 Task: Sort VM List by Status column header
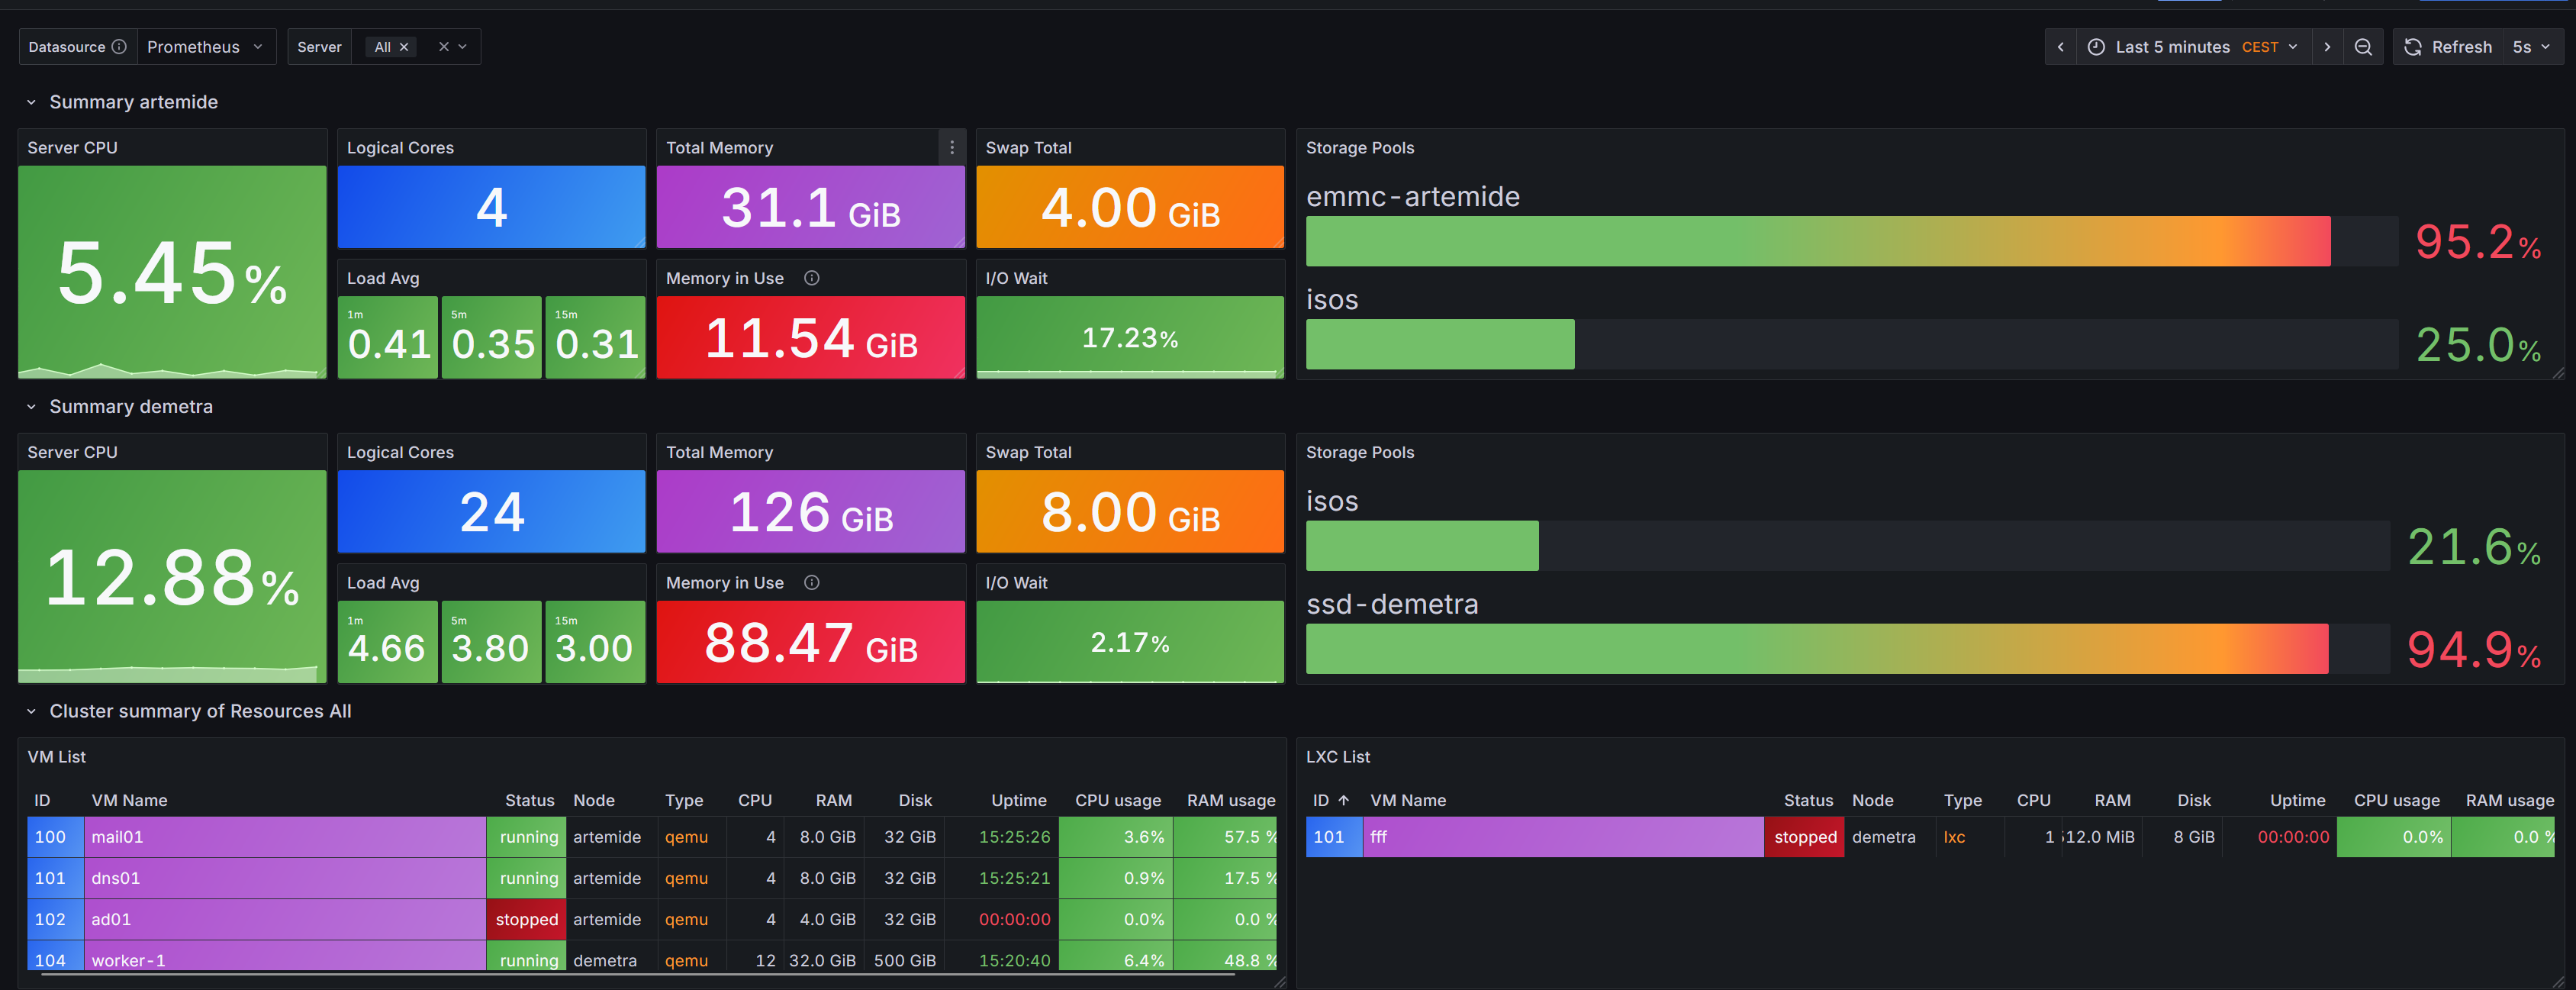(529, 800)
